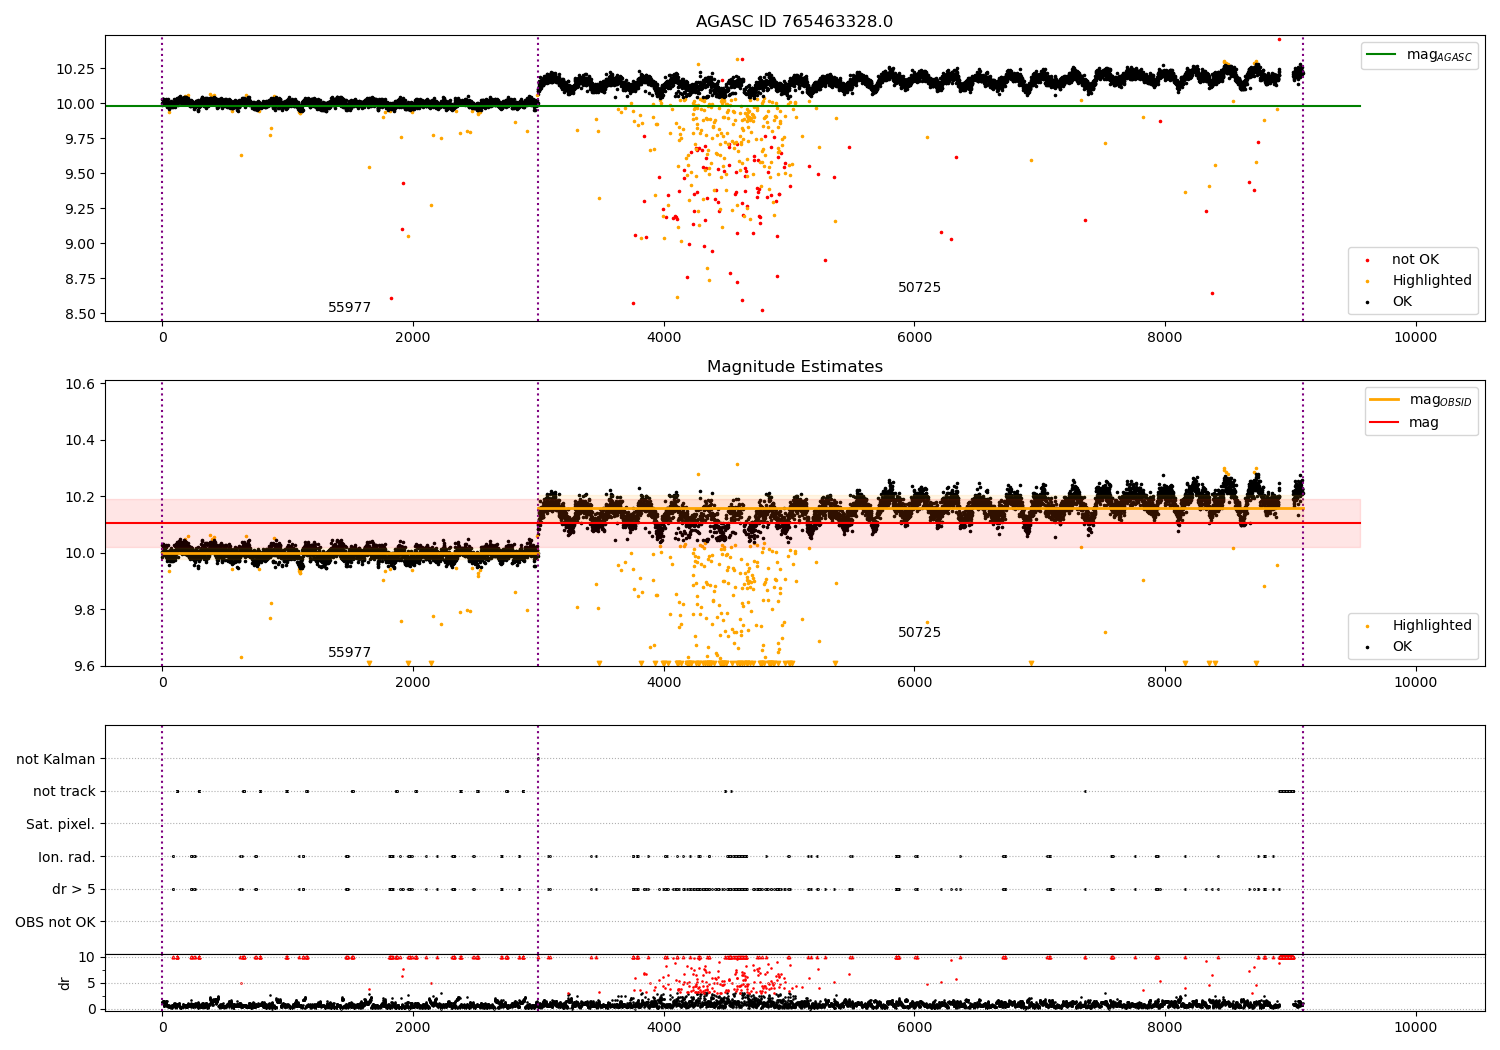
Task: Click the 0 tick on the dr y-axis
Action: [91, 1009]
